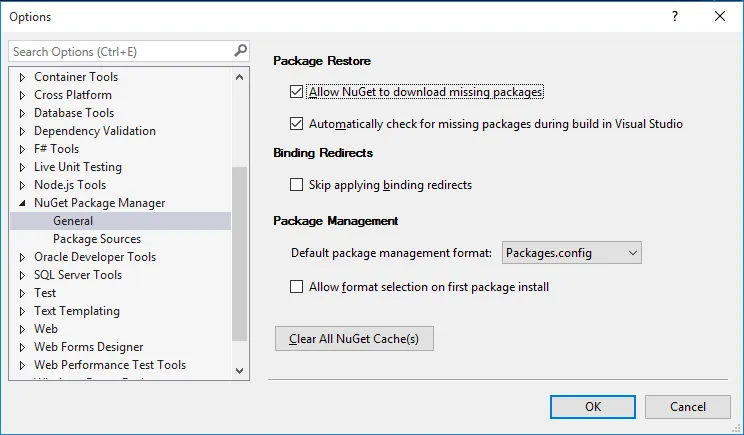Viewport: 744px width, 435px height.
Task: Open the Web Forms Designer options
Action: point(88,347)
